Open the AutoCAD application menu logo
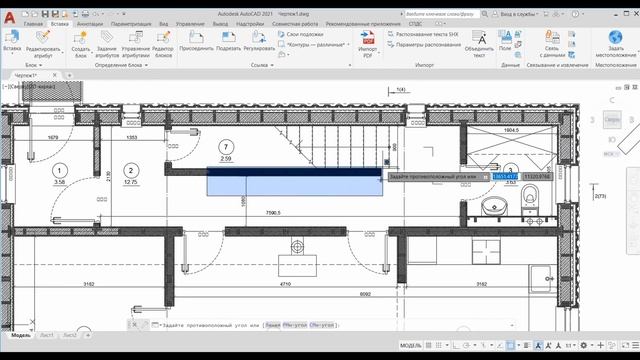Image resolution: width=640 pixels, height=360 pixels. 9,17
